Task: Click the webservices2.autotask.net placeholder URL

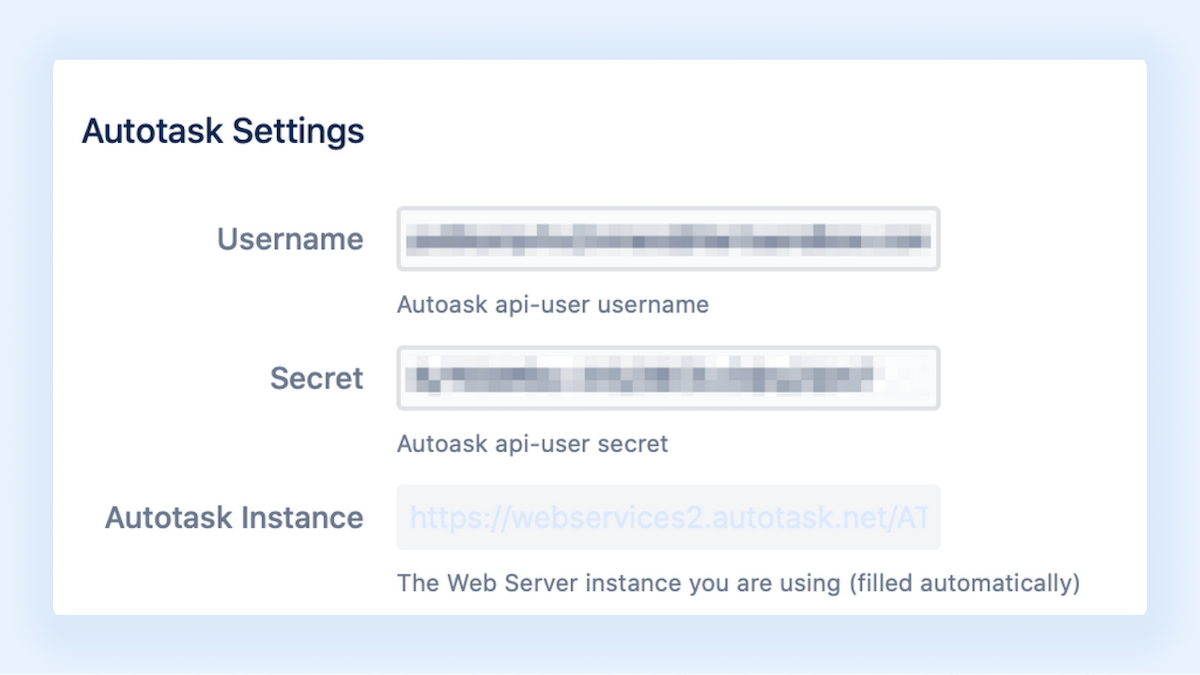Action: coord(668,518)
